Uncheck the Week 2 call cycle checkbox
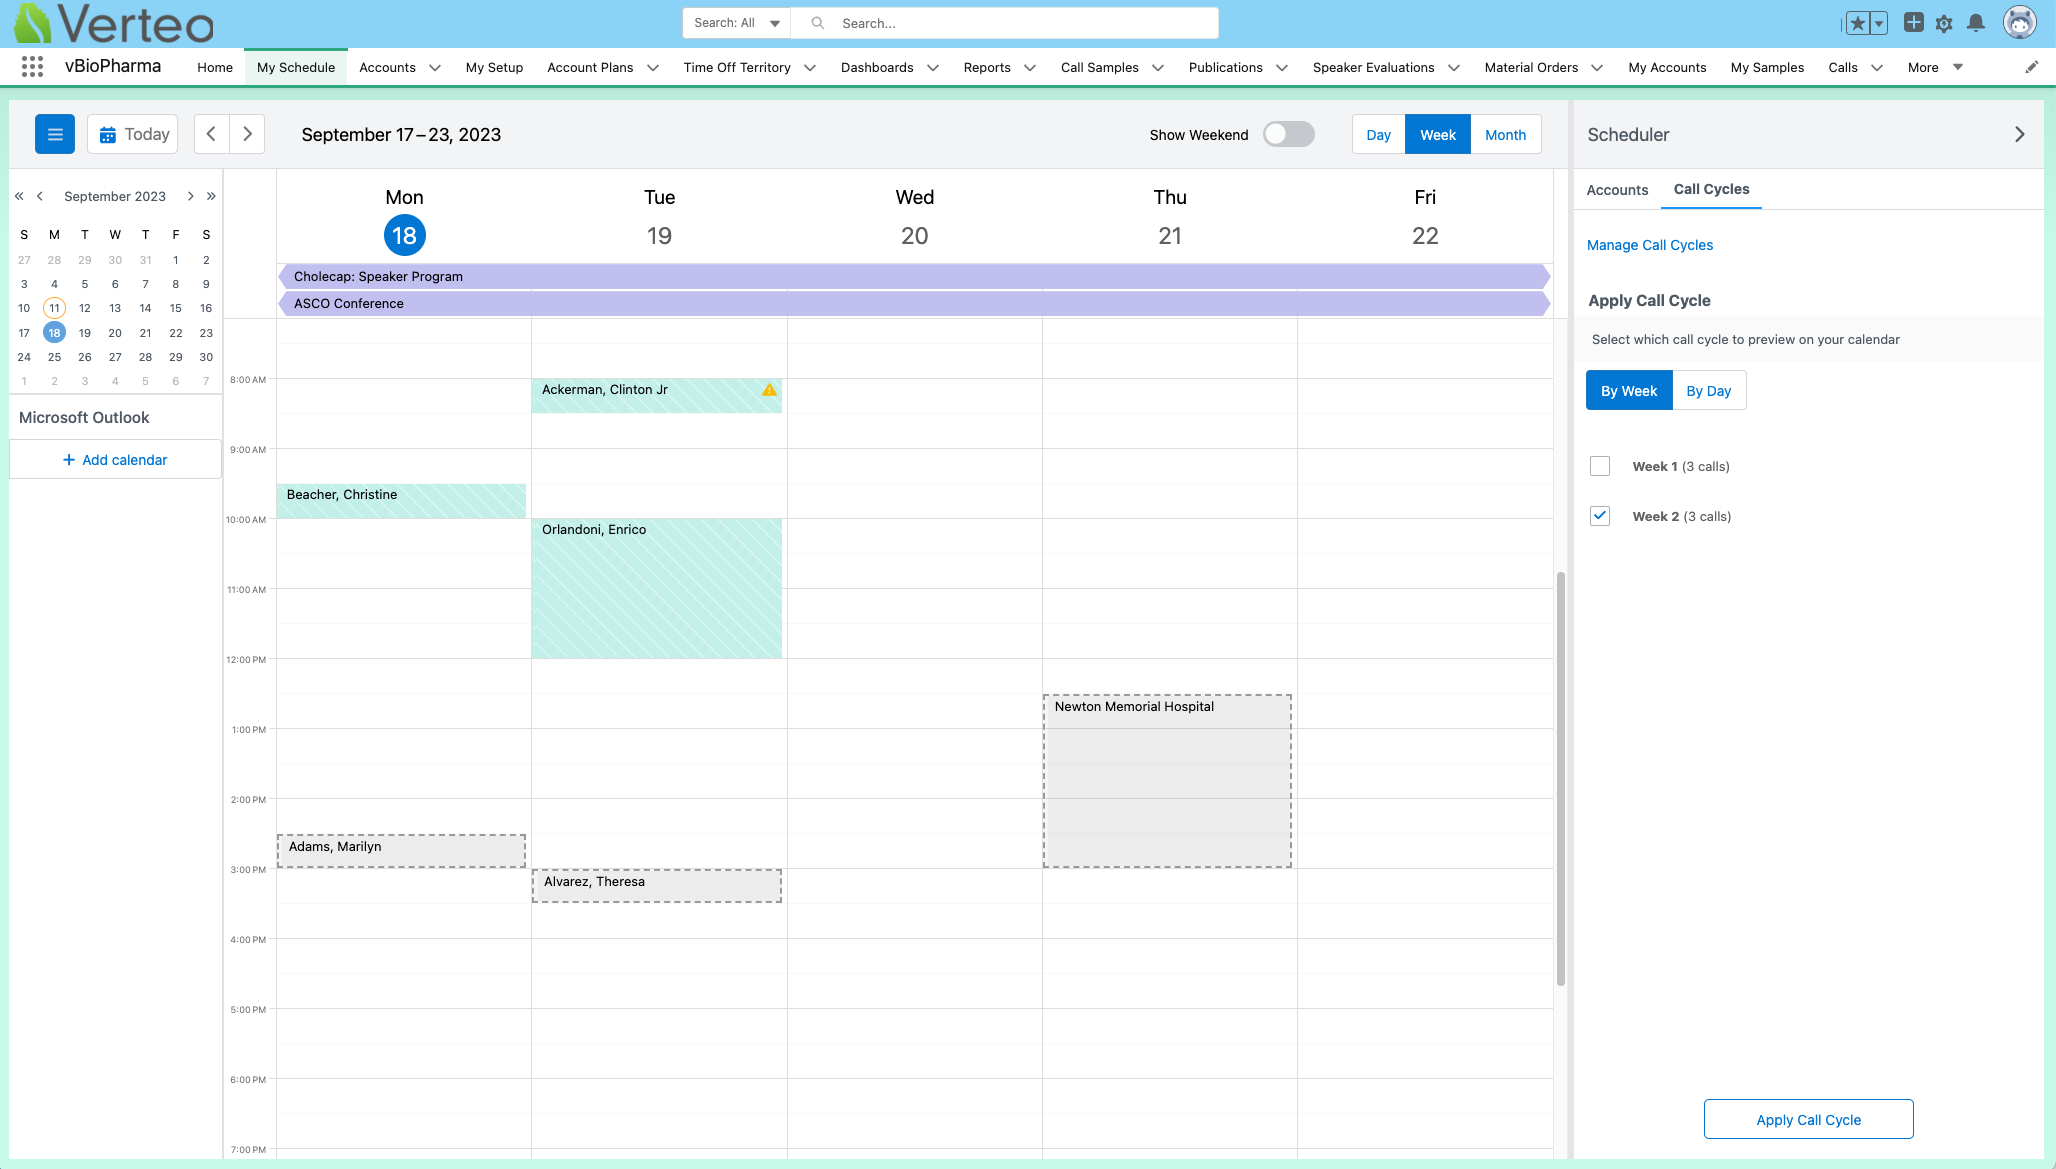 pos(1600,516)
